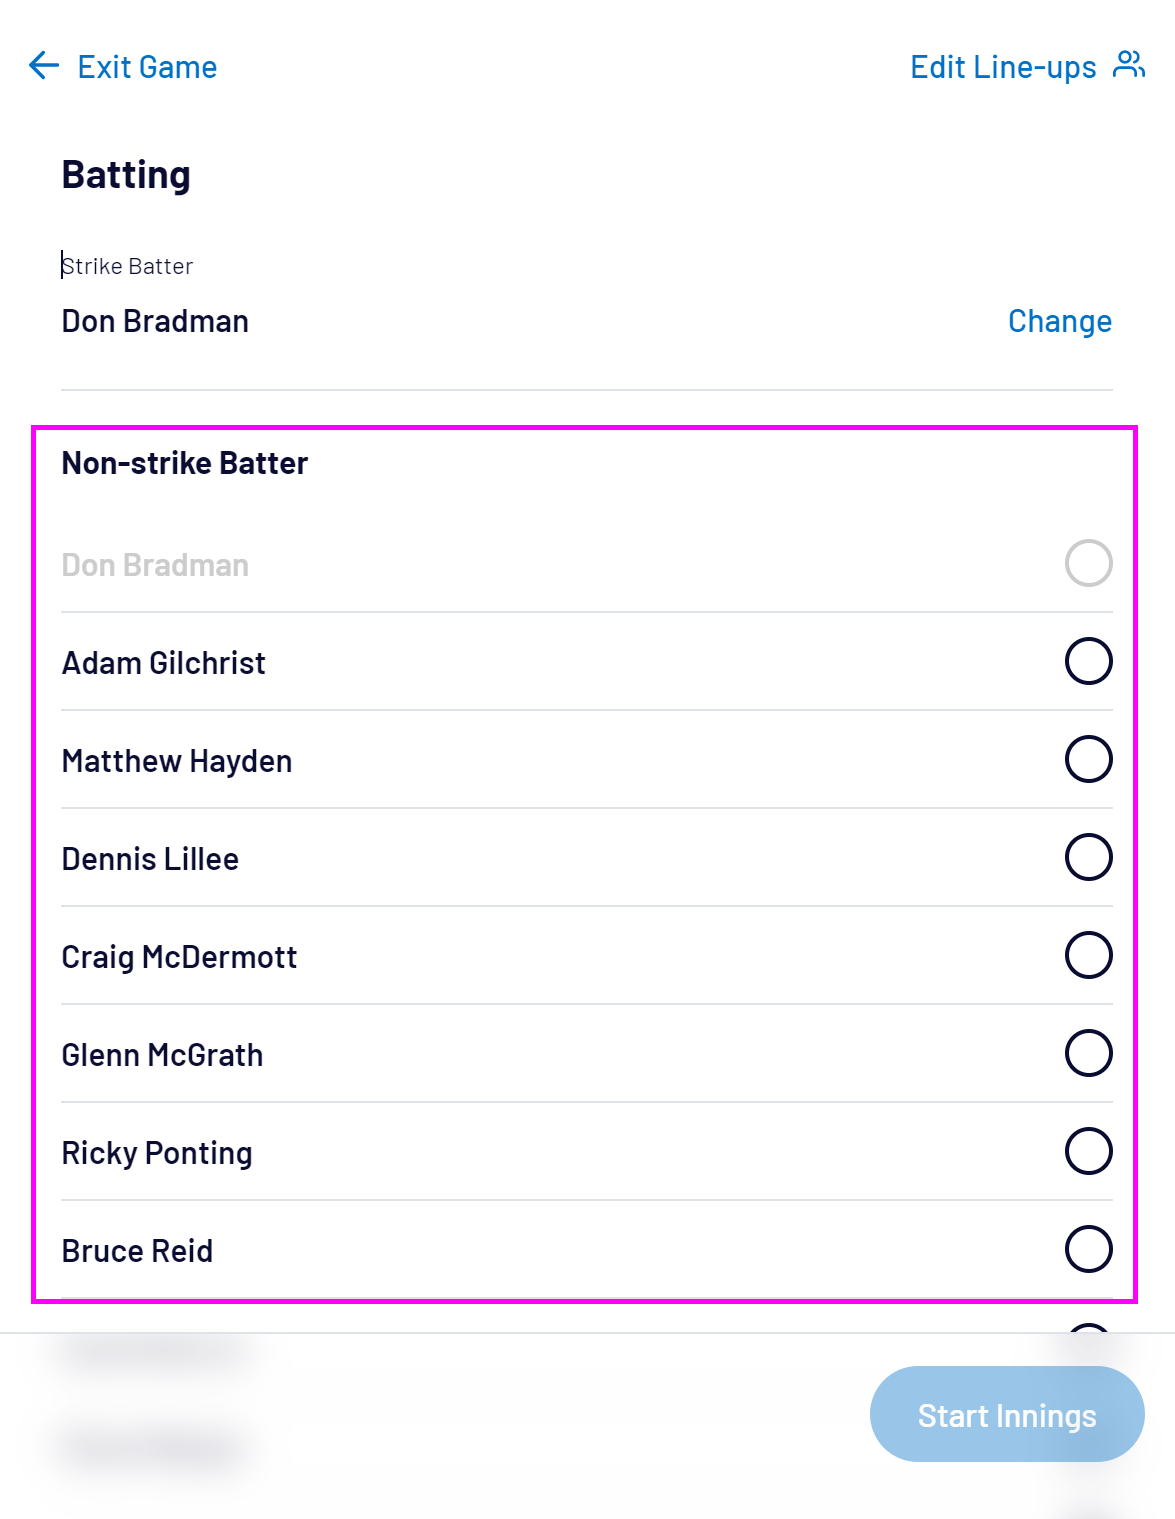Click the Non-strike Batter heading
Viewport: 1175px width, 1519px height.
pos(185,463)
